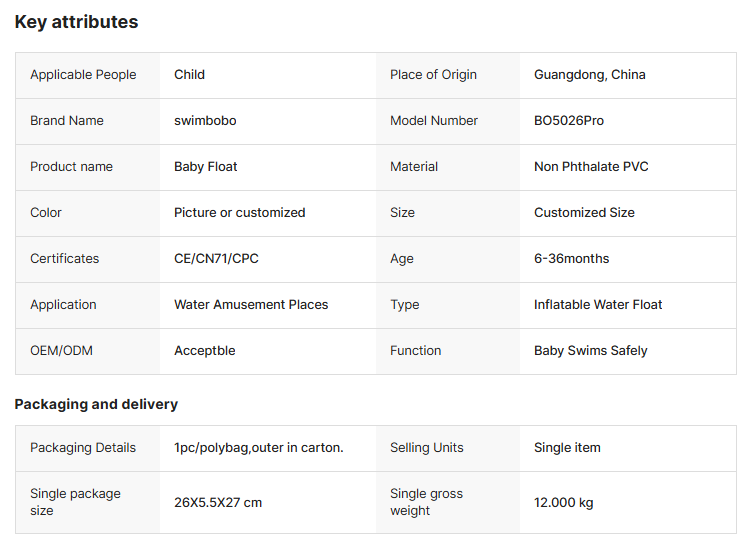Select the Water Amusement Places value
This screenshot has height=546, width=744.
pos(251,305)
